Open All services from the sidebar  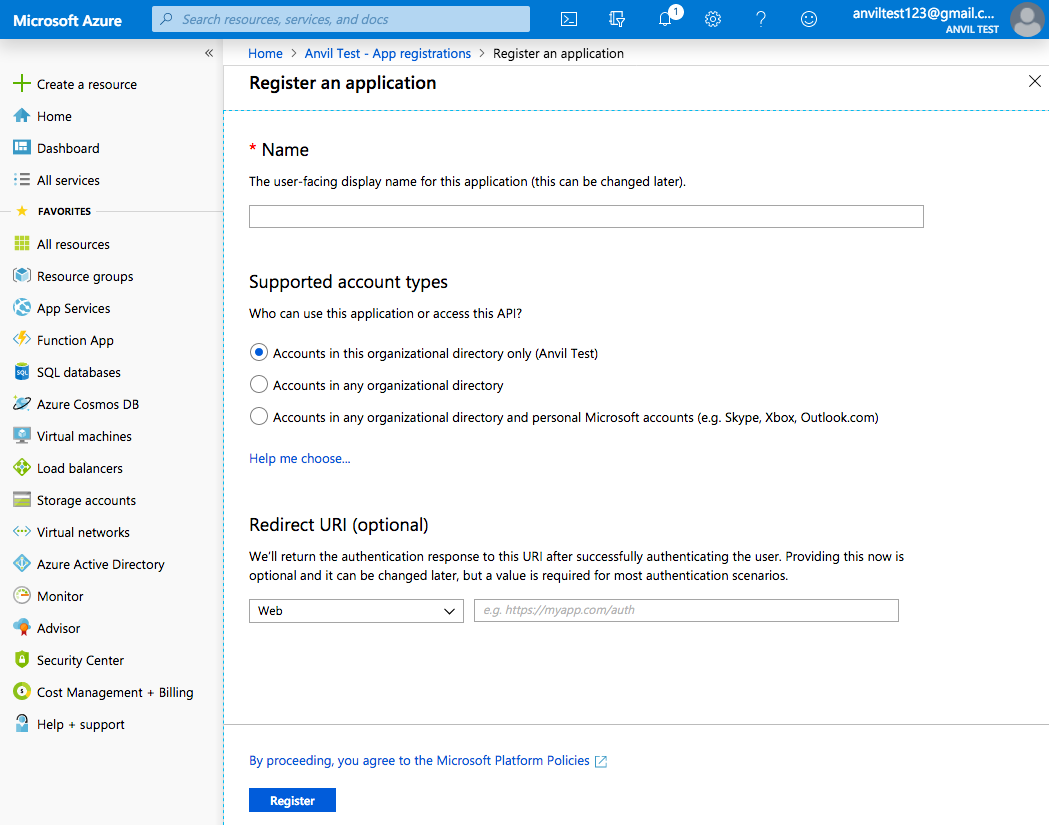click(x=67, y=179)
